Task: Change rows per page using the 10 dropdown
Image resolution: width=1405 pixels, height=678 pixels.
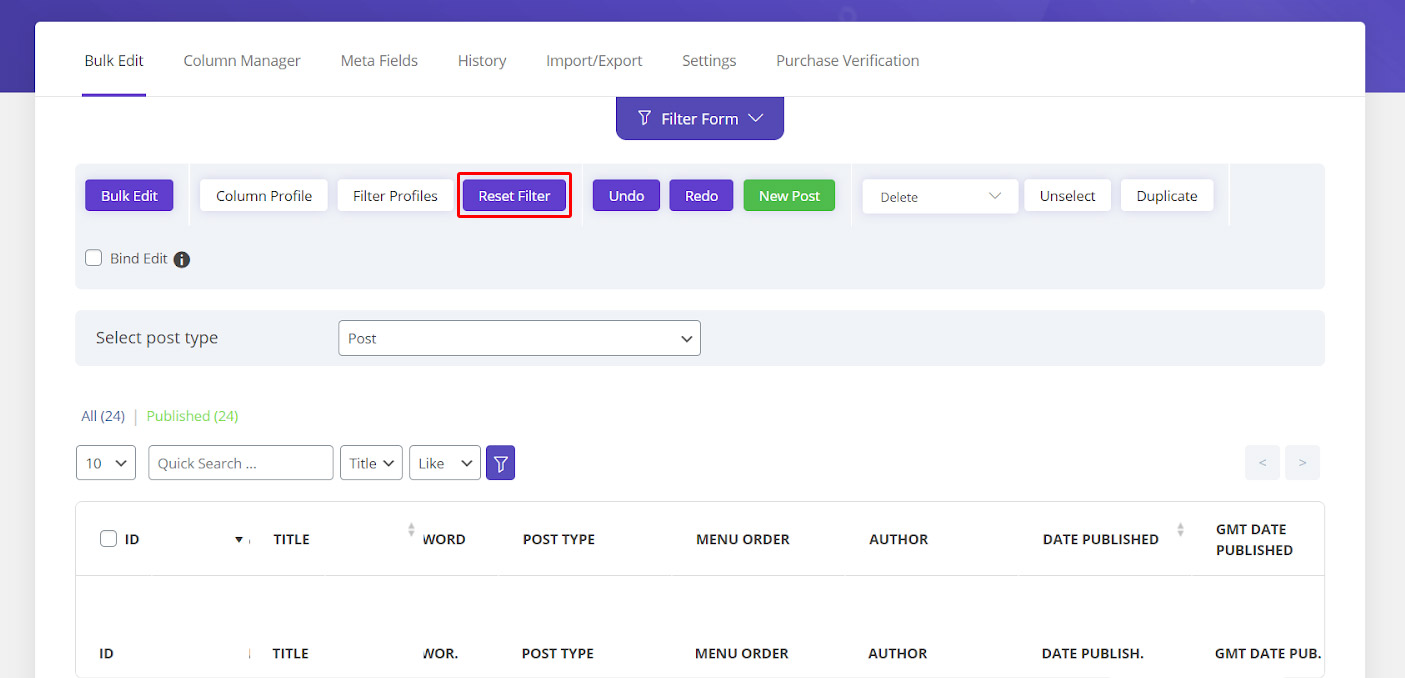Action: (105, 462)
